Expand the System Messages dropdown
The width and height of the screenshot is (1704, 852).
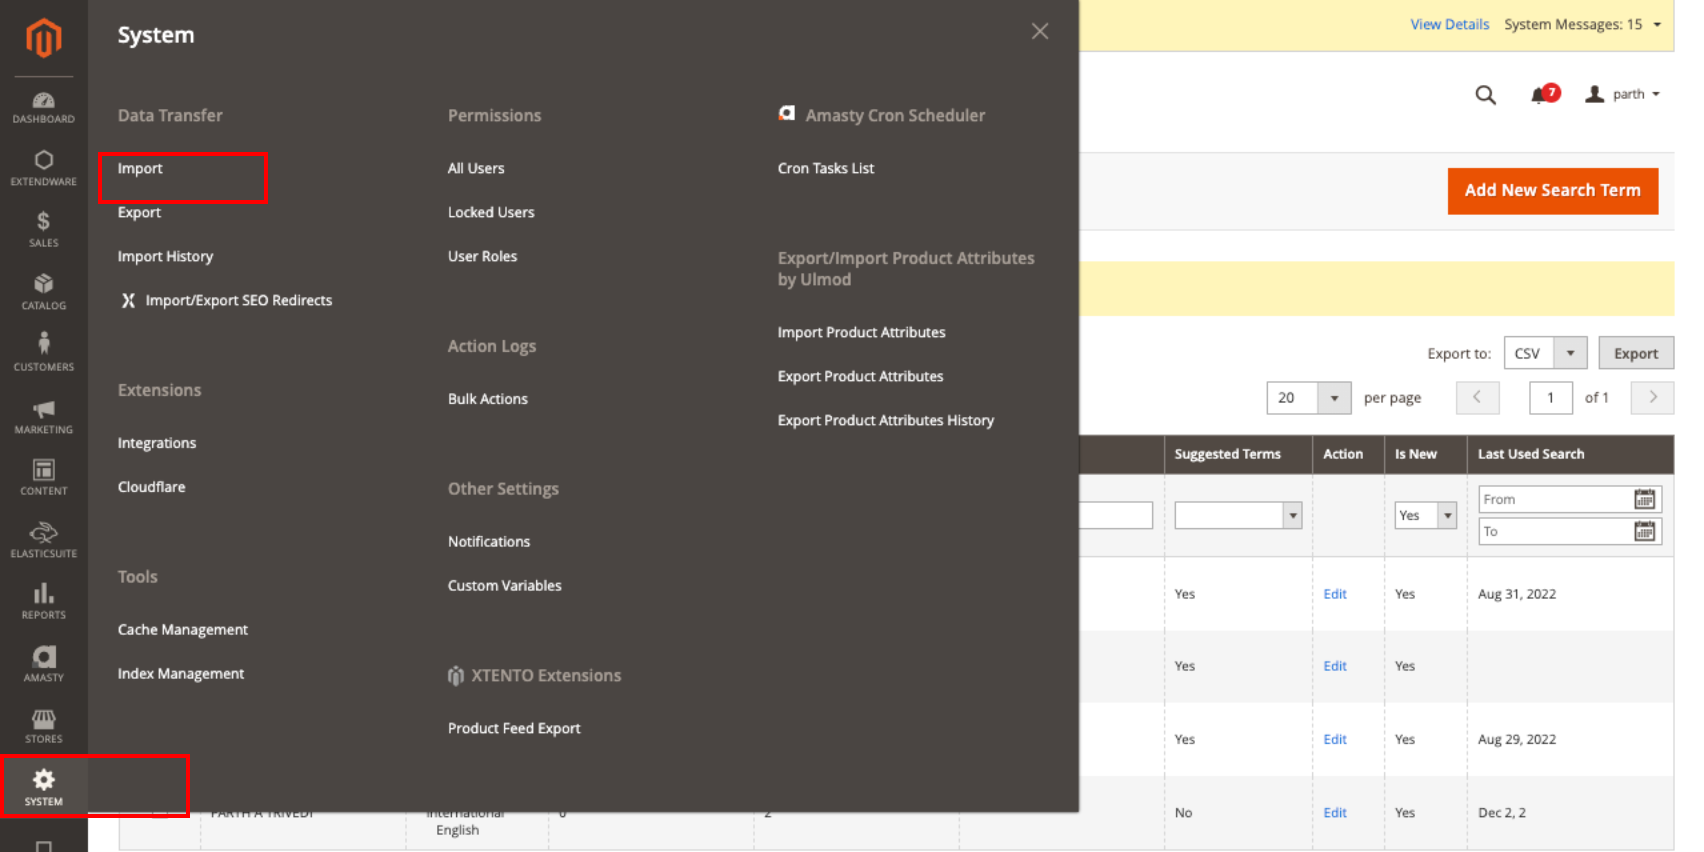[x=1582, y=24]
